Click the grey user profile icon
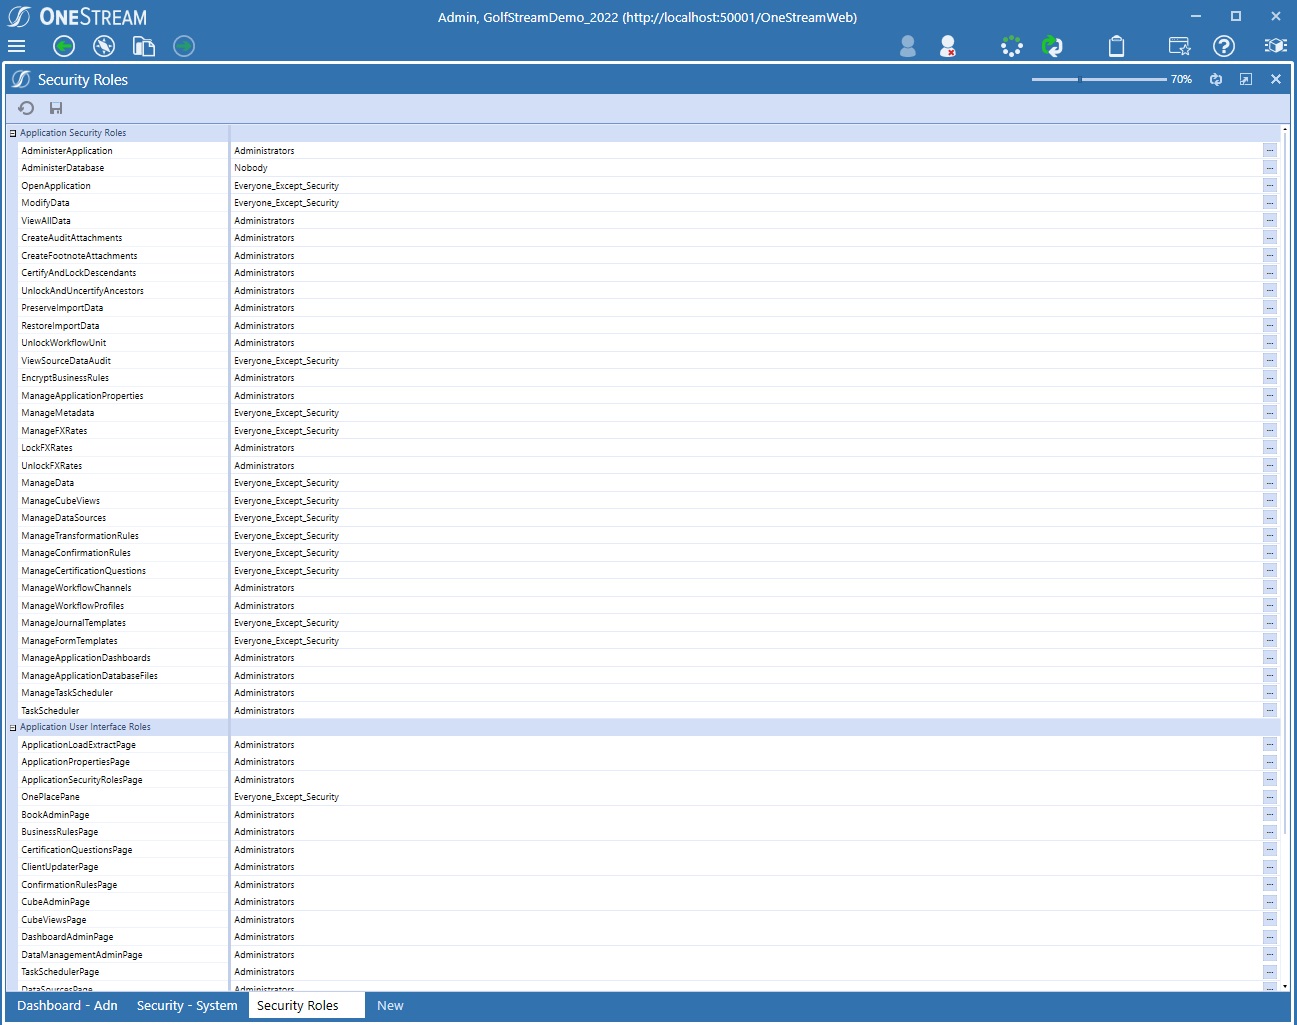Viewport: 1297px width, 1025px height. [908, 46]
